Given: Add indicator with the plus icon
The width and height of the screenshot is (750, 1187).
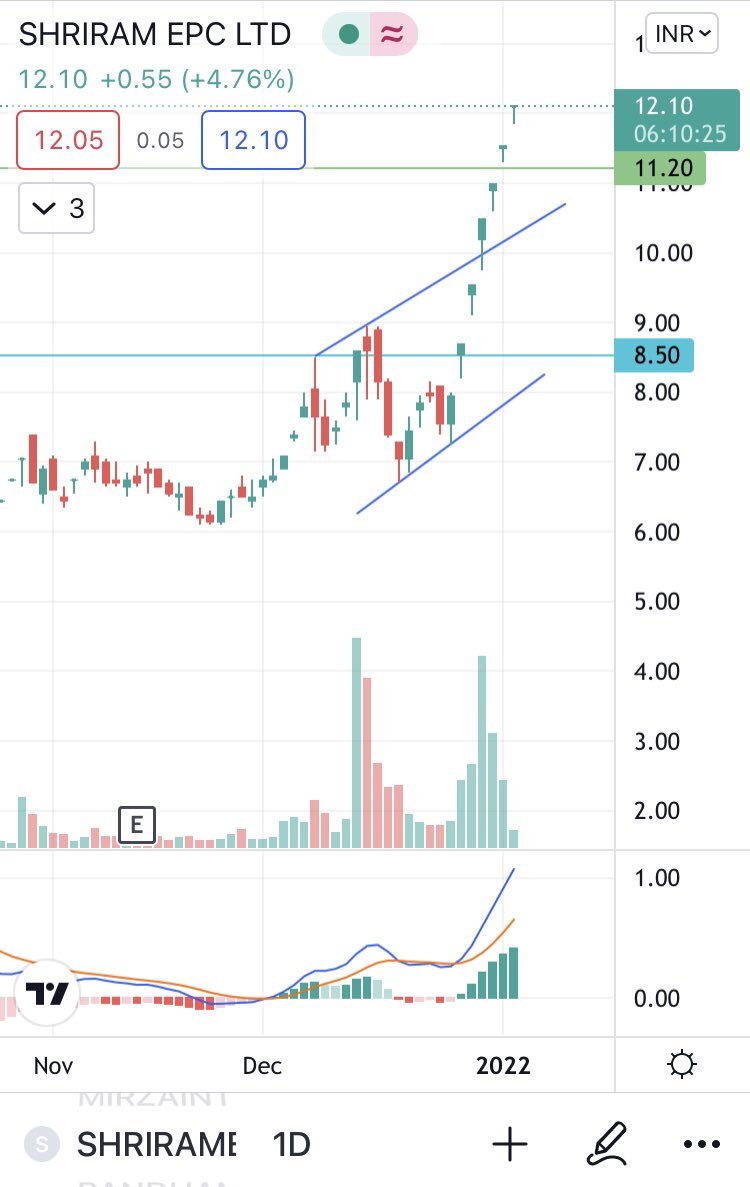Looking at the screenshot, I should 510,1143.
